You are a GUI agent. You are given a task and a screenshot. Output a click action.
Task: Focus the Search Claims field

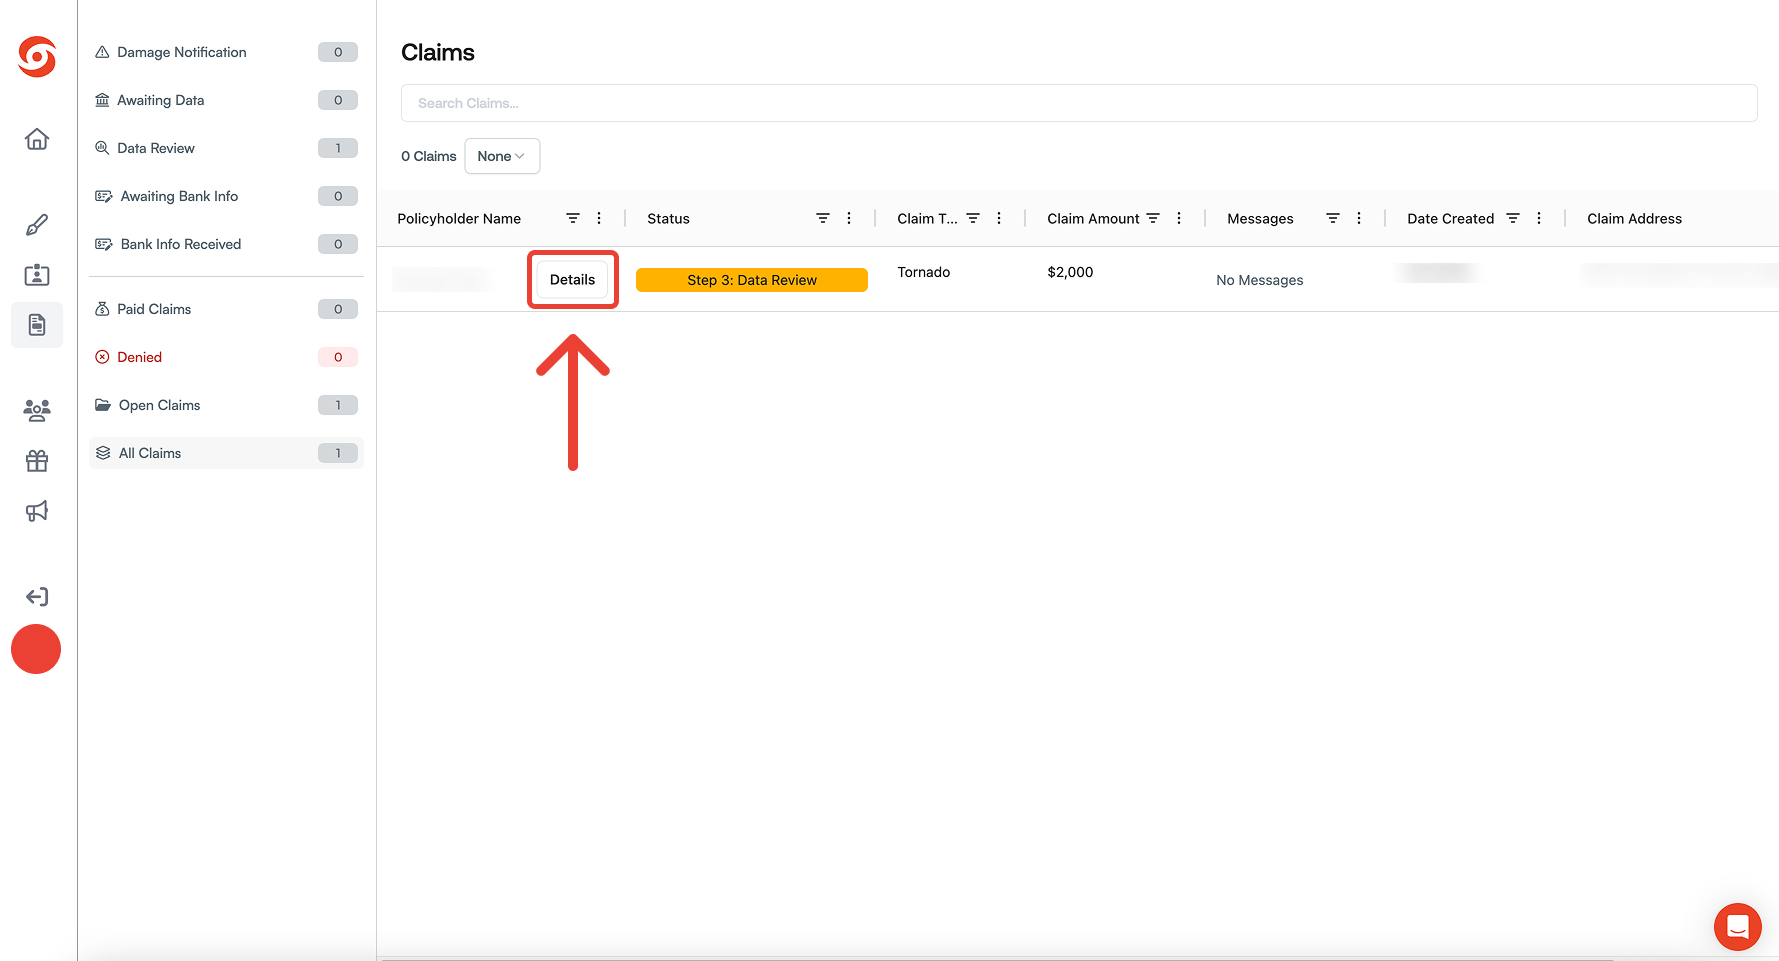(x=1079, y=103)
